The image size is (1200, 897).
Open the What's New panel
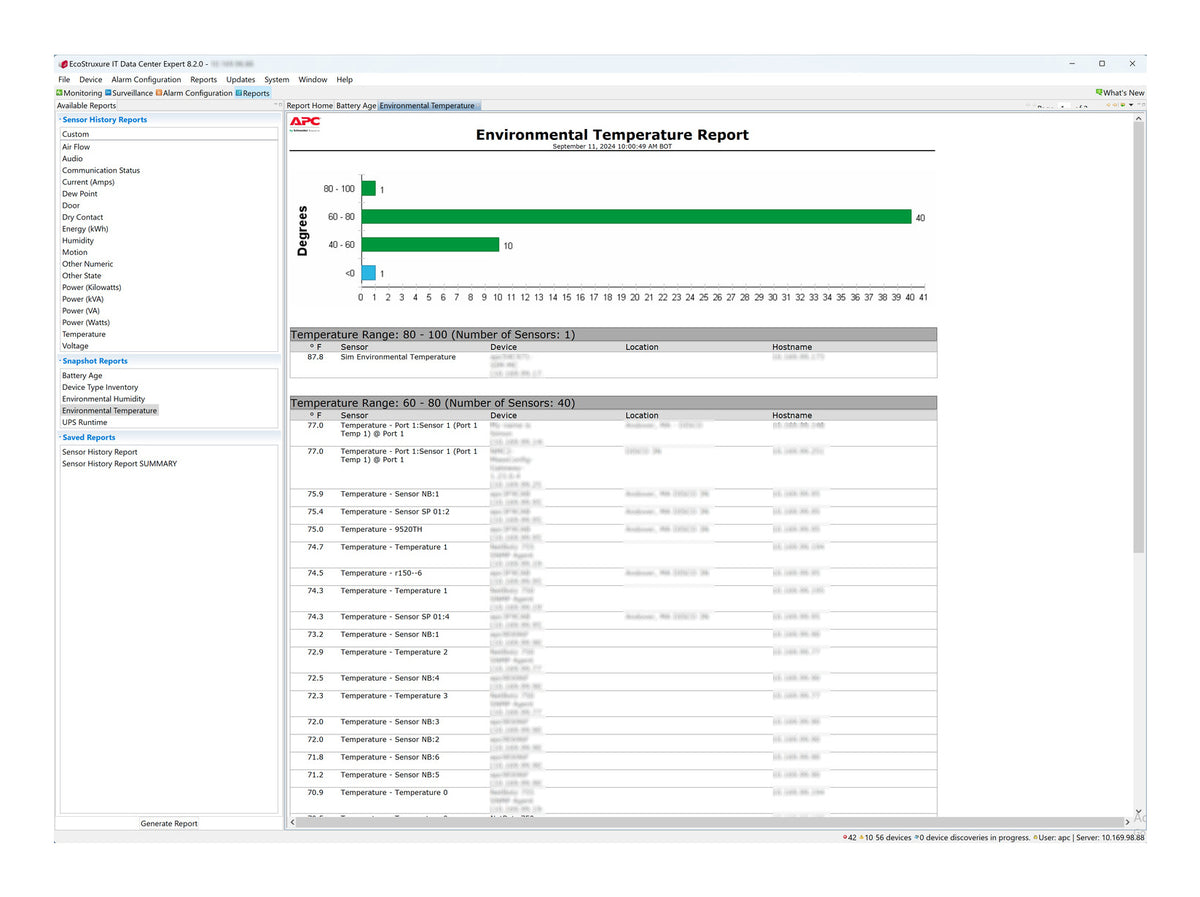click(1120, 93)
